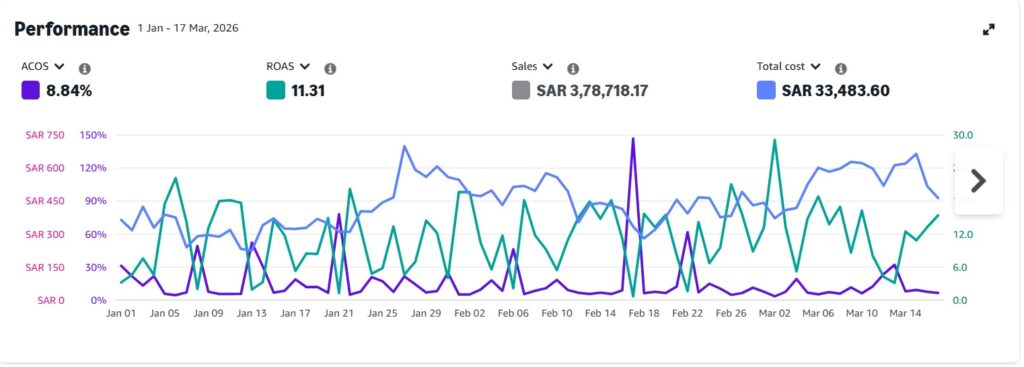Open the info icon next to Sales
1024x367 pixels.
[x=573, y=69]
